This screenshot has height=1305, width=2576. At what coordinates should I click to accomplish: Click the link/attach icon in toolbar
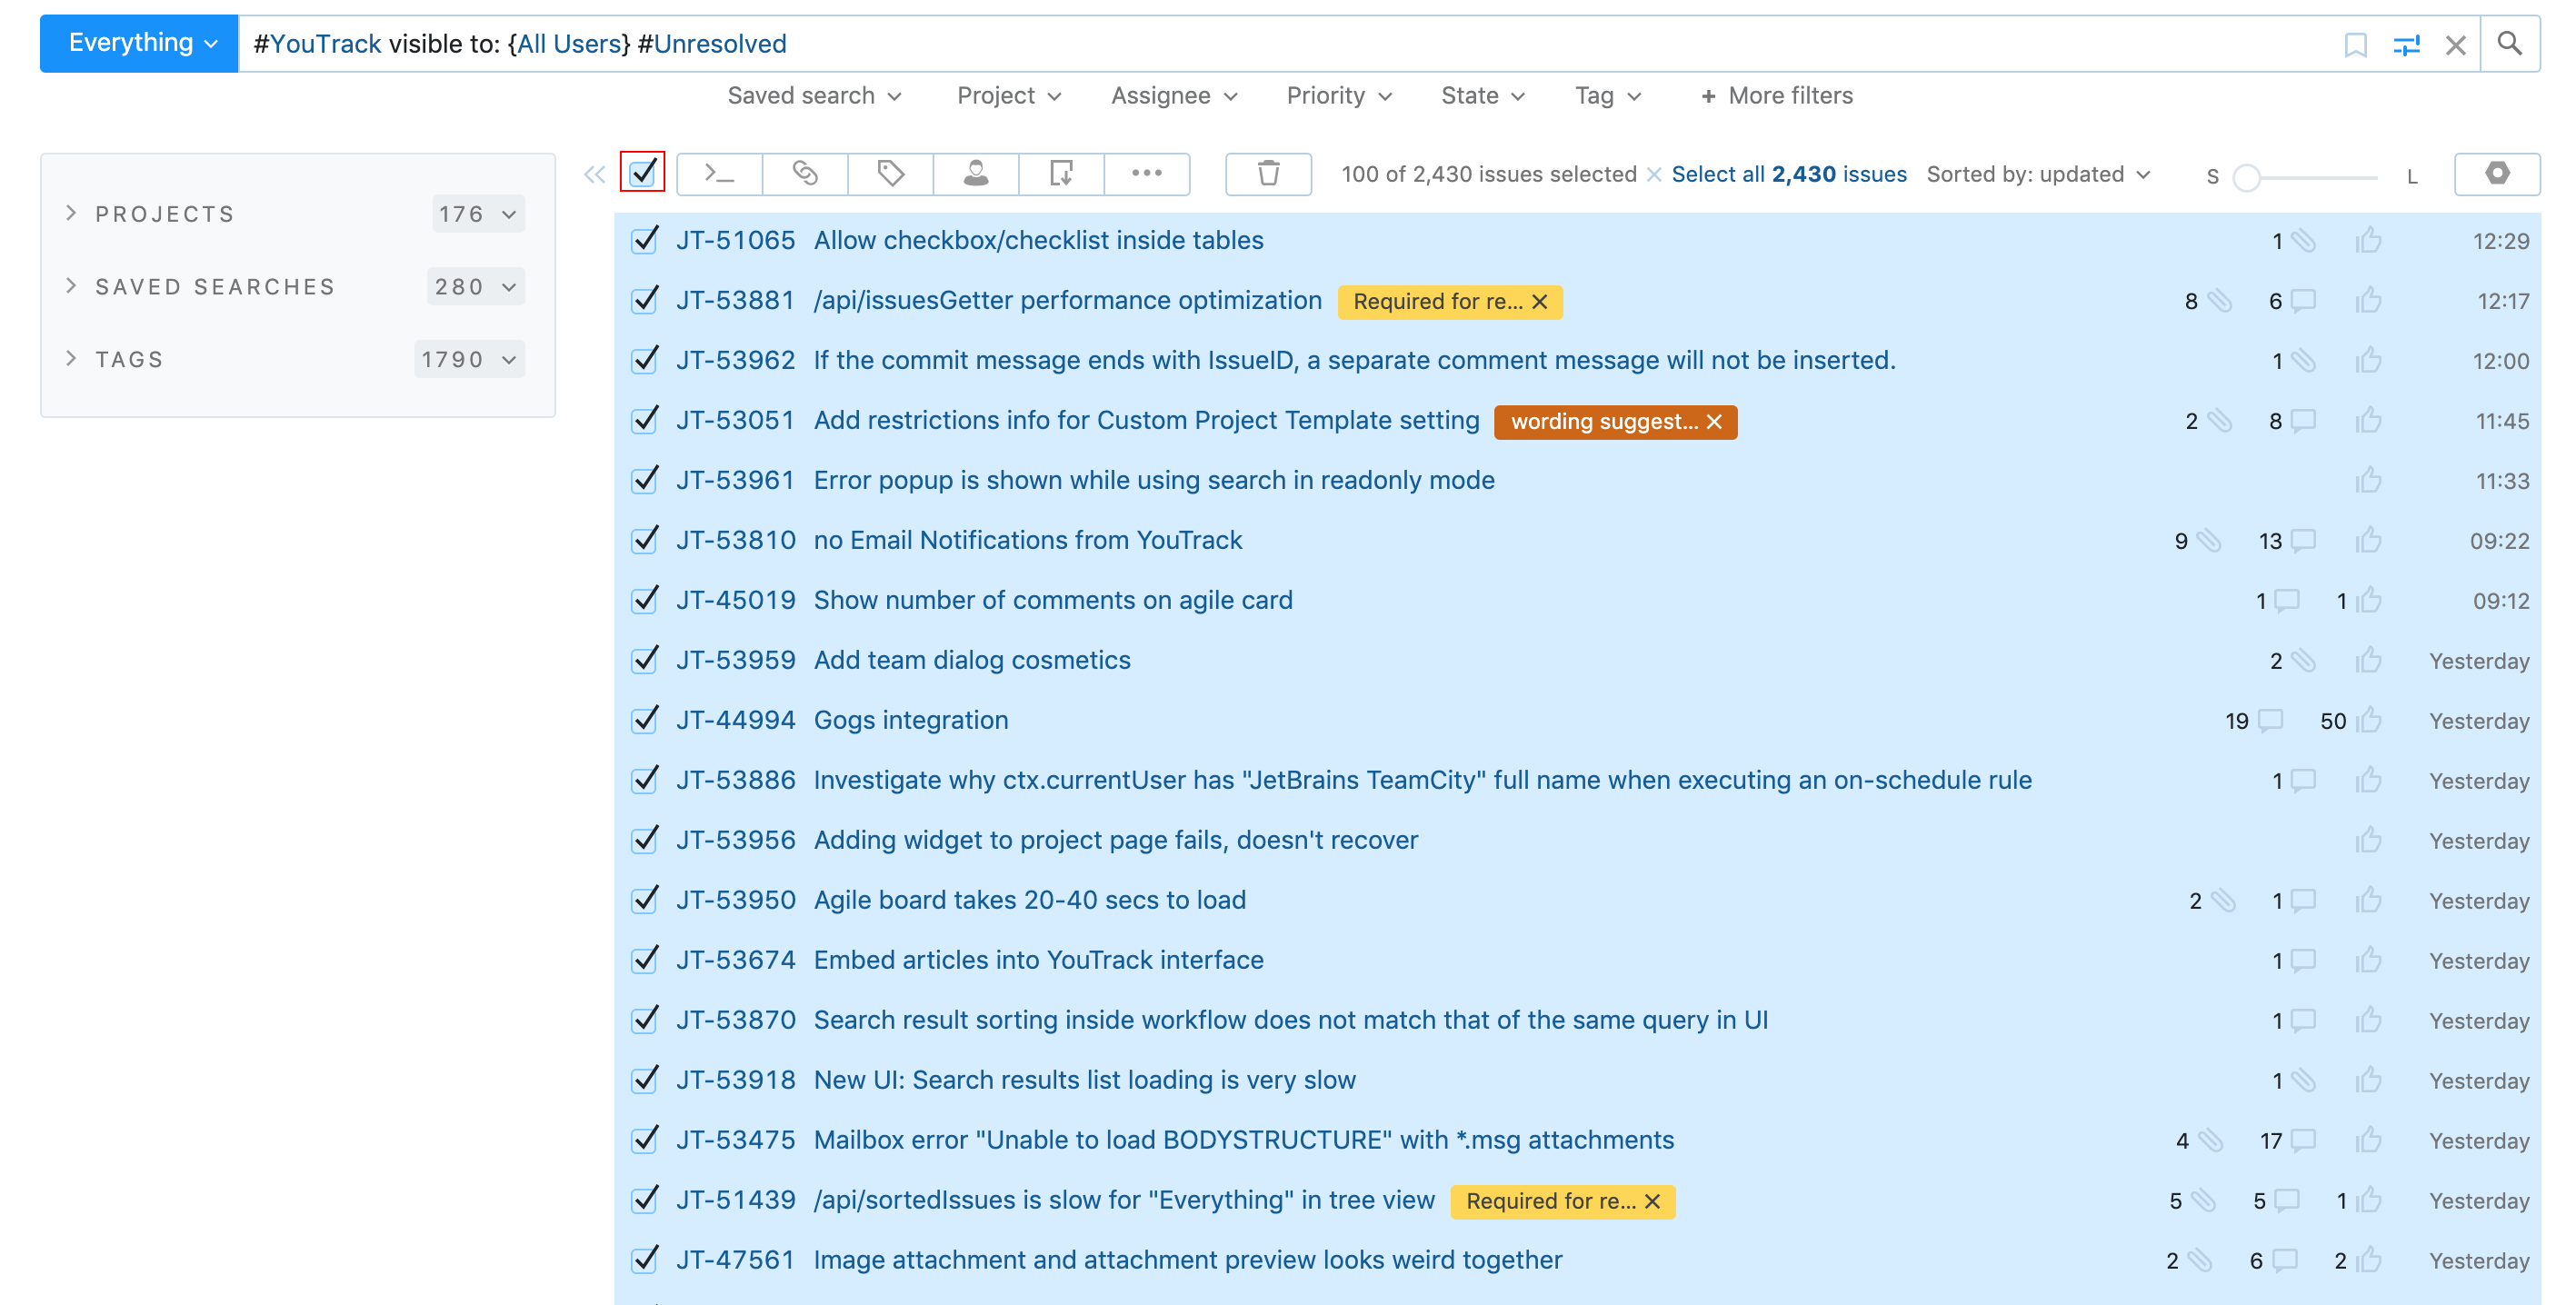804,173
